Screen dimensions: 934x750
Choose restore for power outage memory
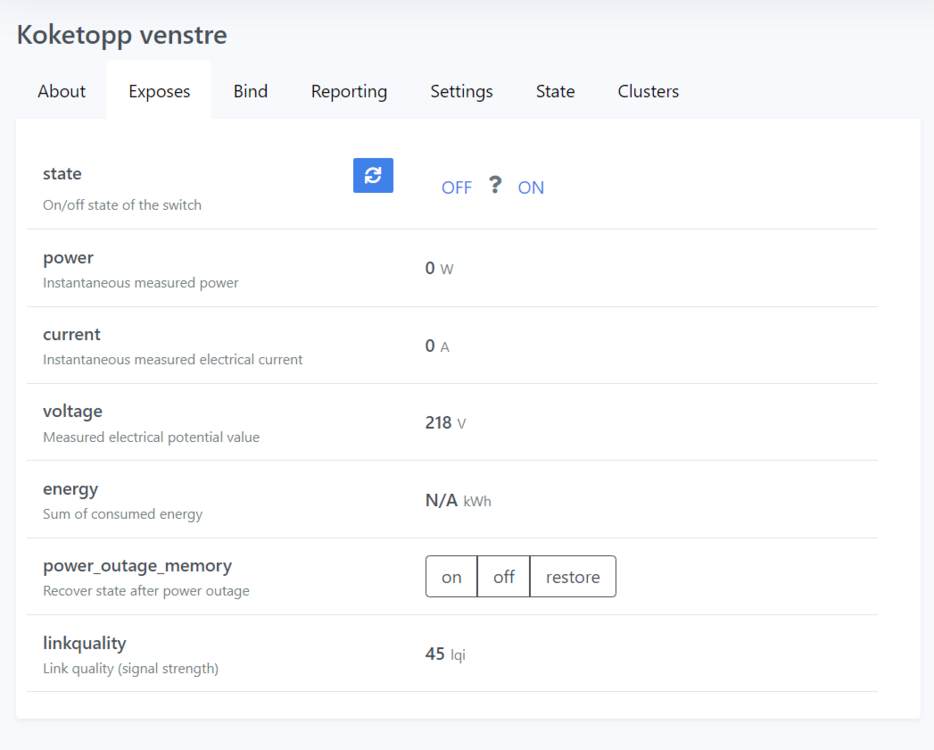tap(573, 577)
